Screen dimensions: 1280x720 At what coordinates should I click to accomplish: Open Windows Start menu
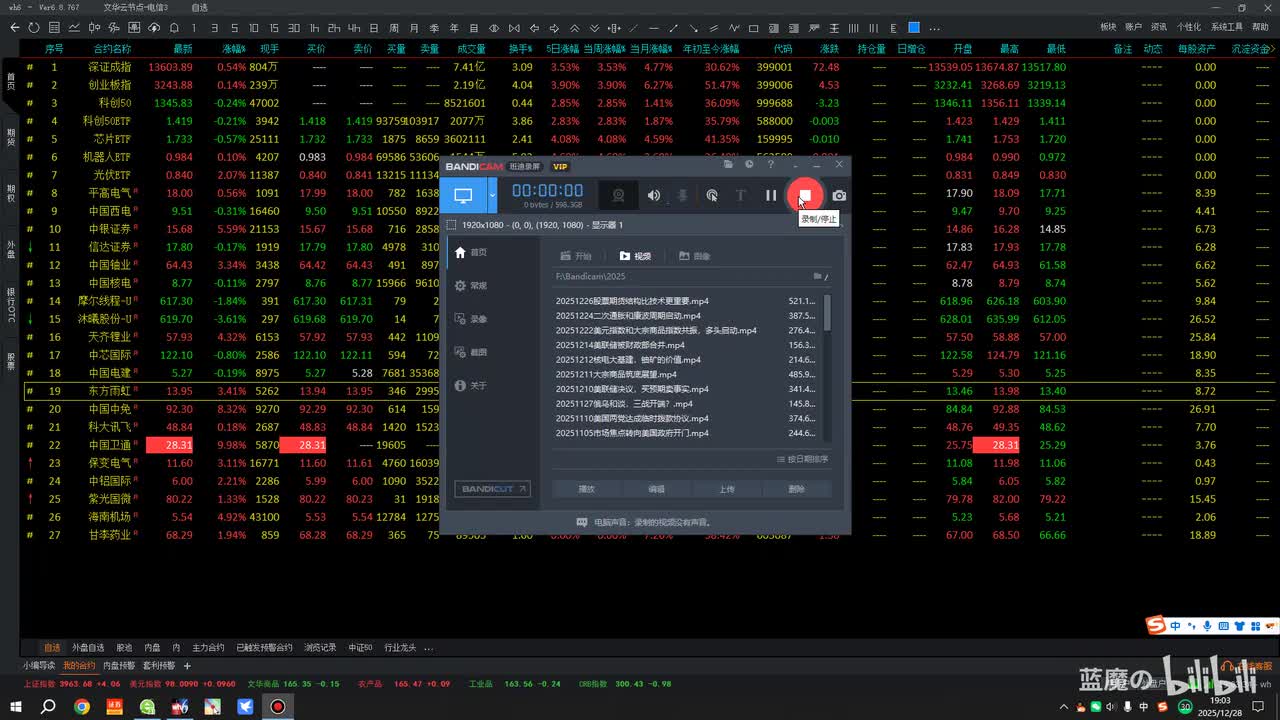(16, 707)
